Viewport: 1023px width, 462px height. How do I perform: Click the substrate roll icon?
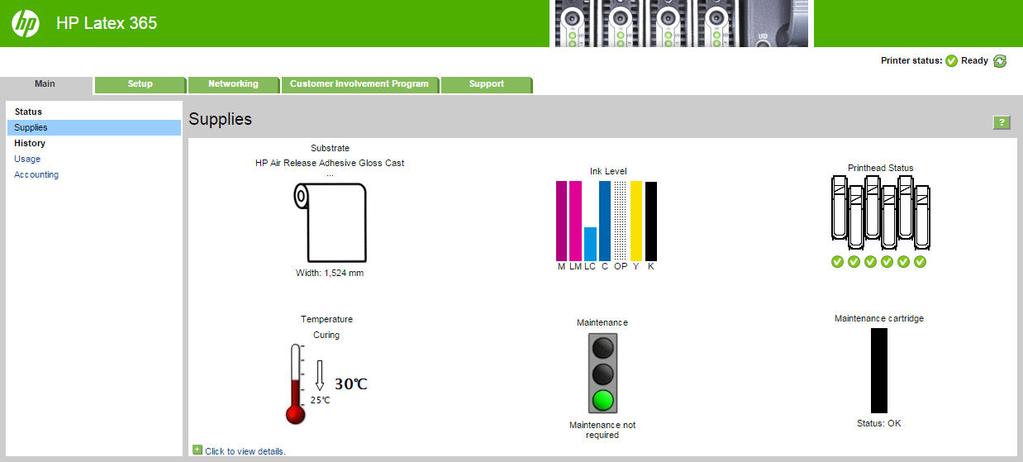[330, 223]
